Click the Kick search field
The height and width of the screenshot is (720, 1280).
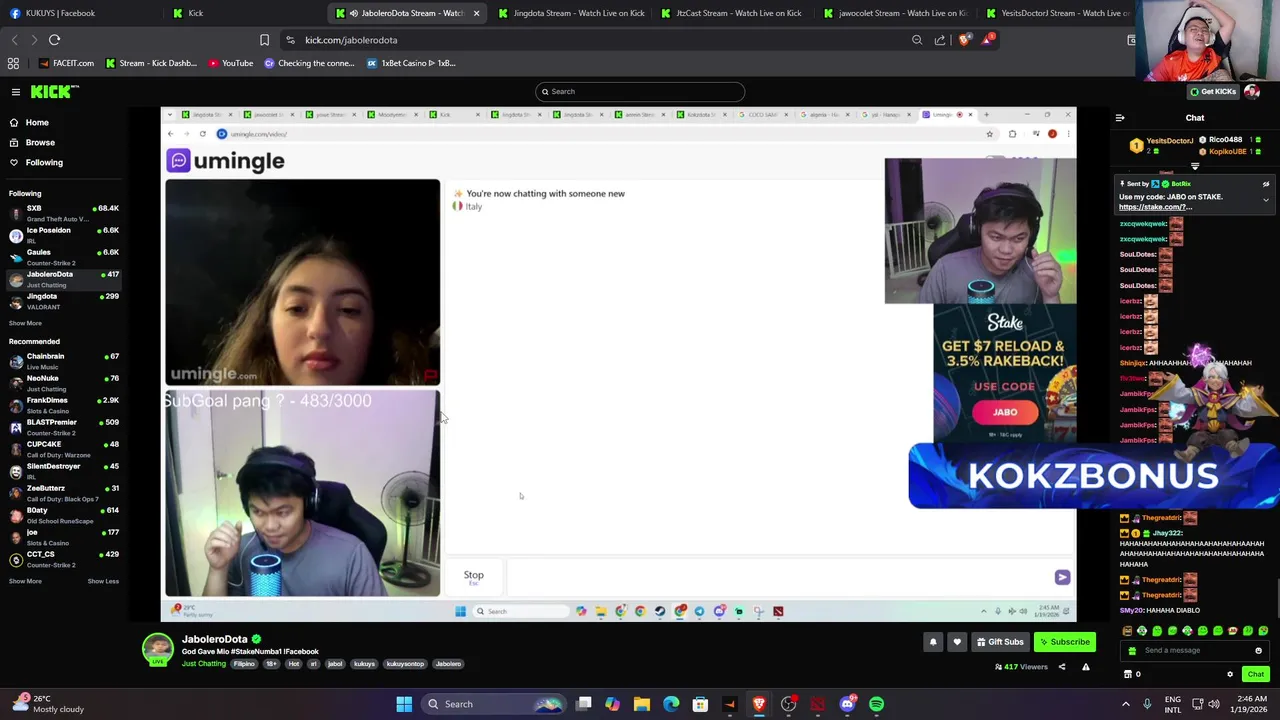tap(640, 92)
